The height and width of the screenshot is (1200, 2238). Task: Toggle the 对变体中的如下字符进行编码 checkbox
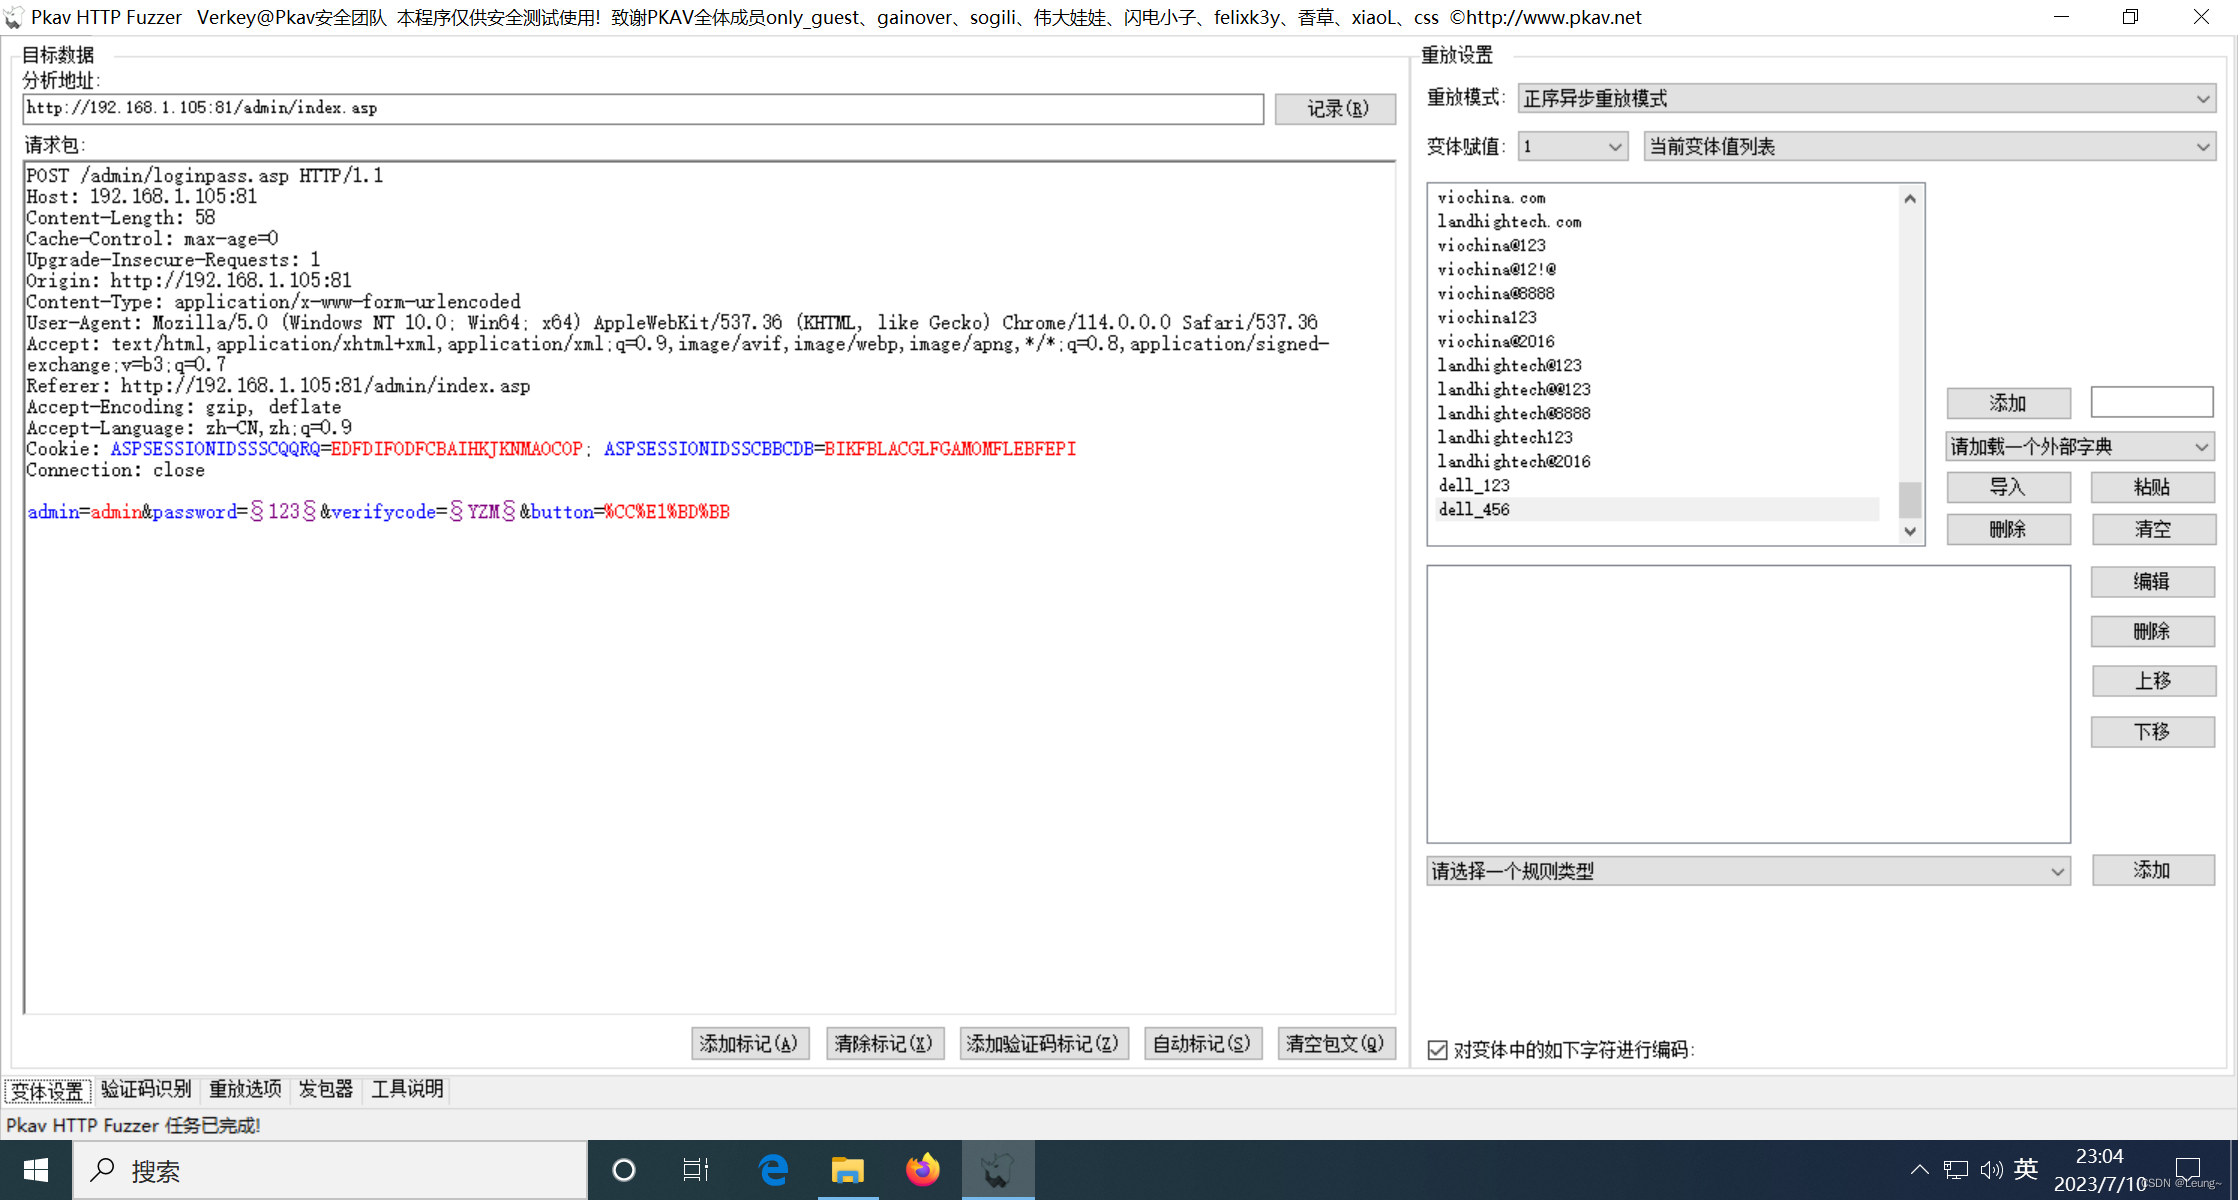point(1437,1049)
